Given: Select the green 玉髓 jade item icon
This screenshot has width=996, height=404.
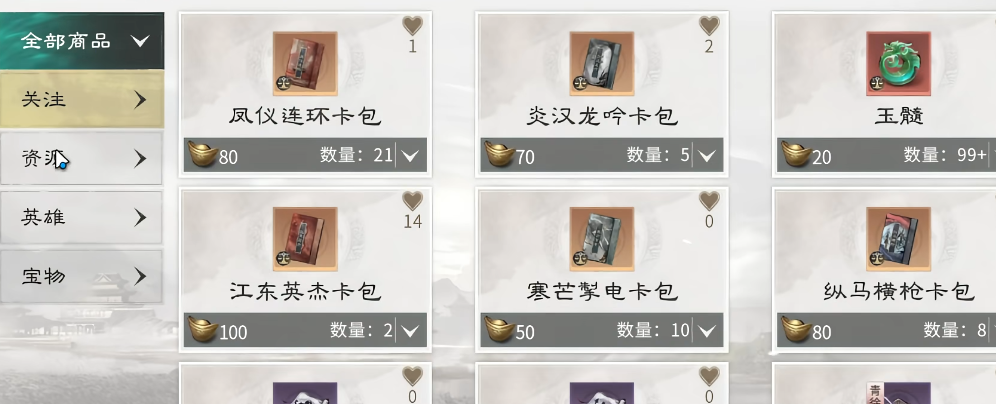Looking at the screenshot, I should [898, 64].
